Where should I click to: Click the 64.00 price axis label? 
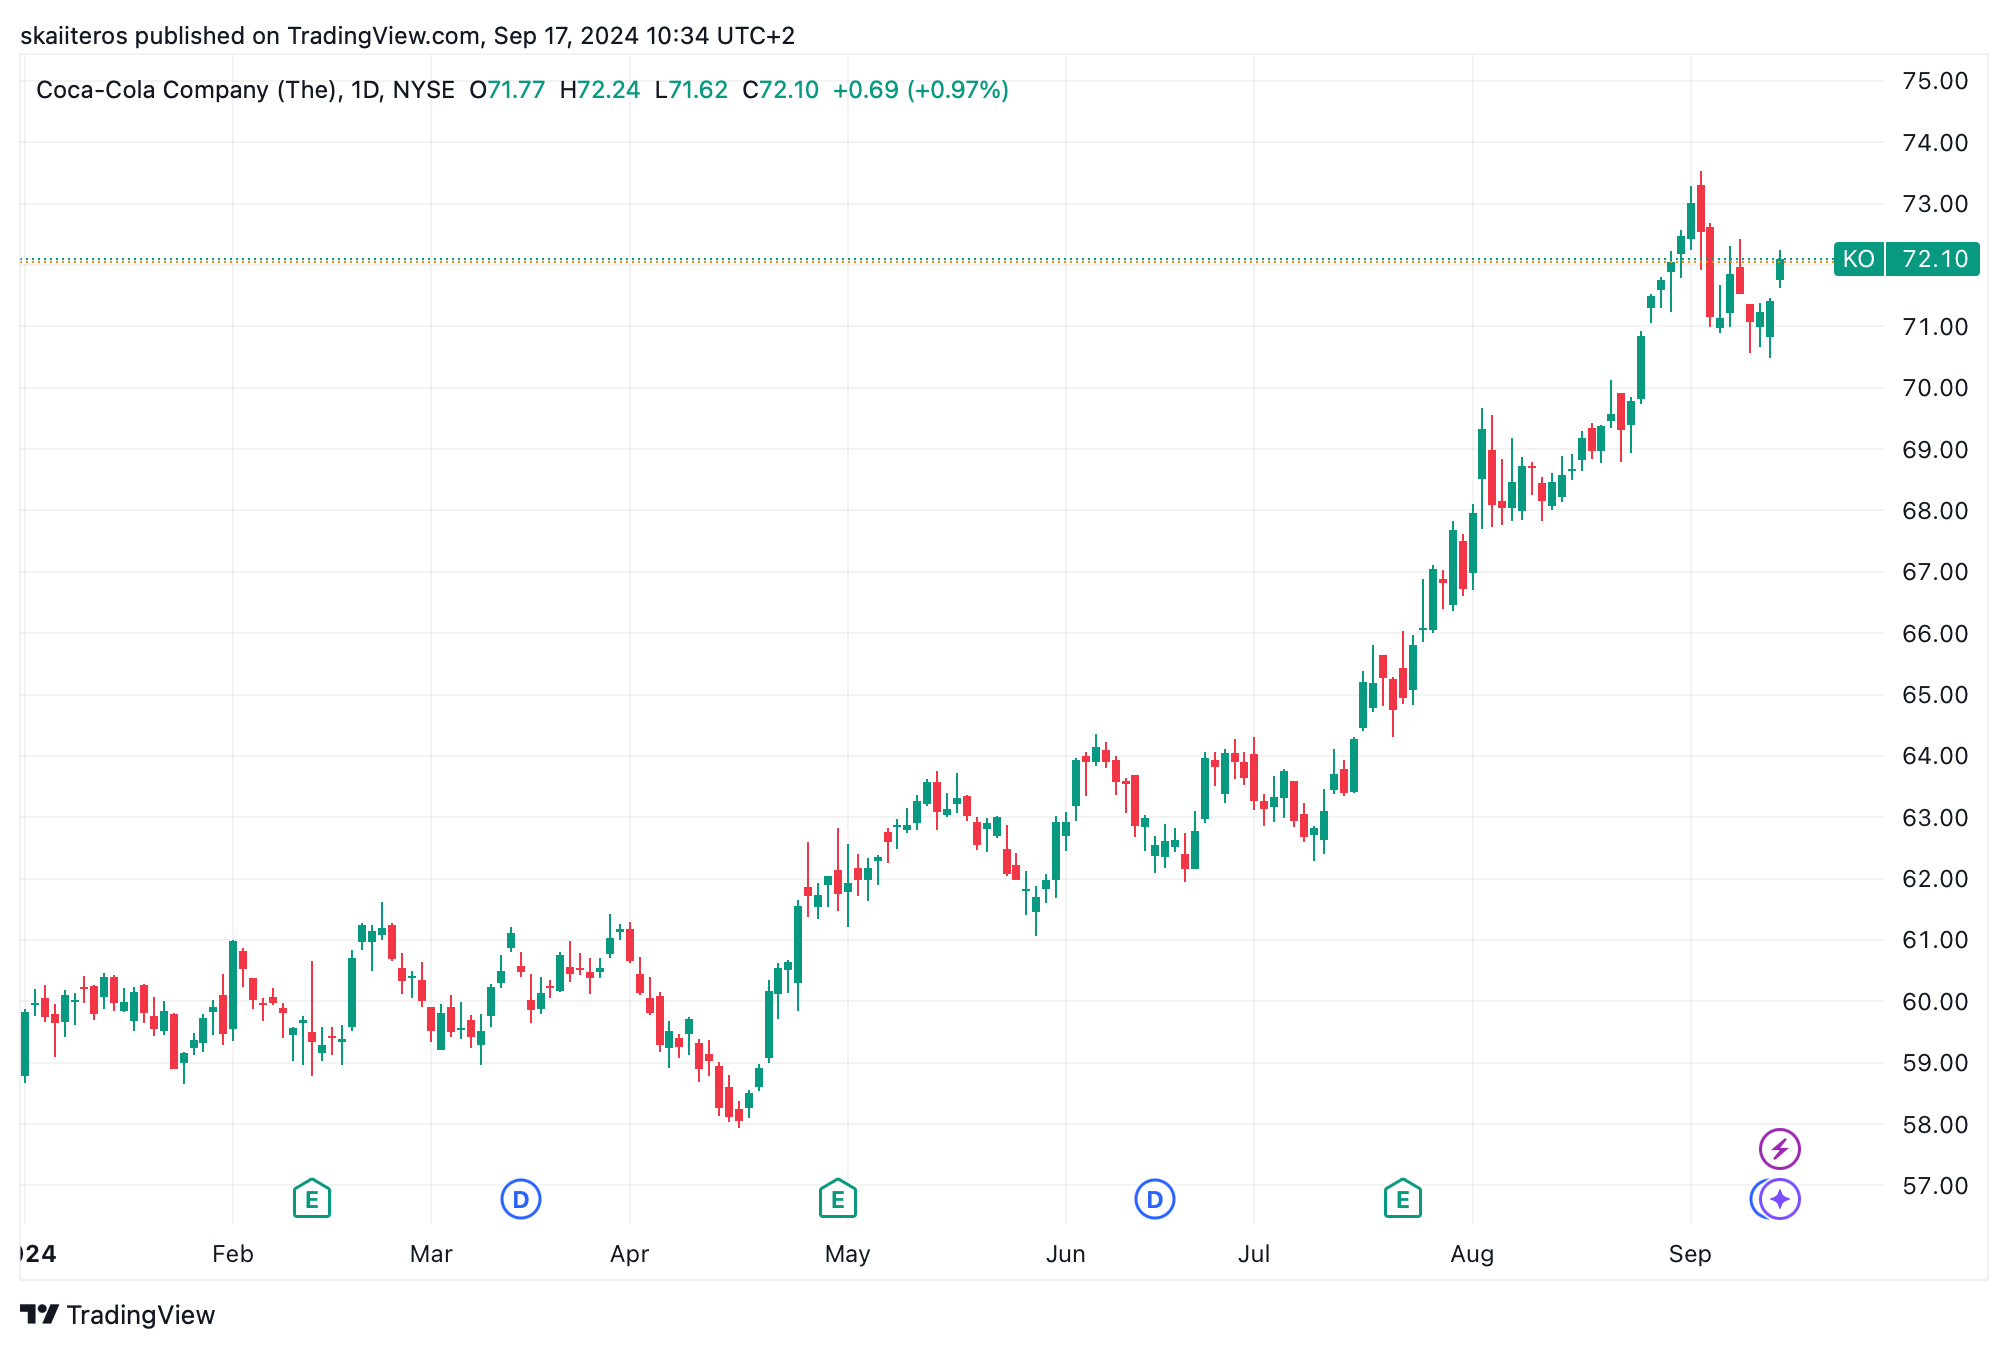1935,756
